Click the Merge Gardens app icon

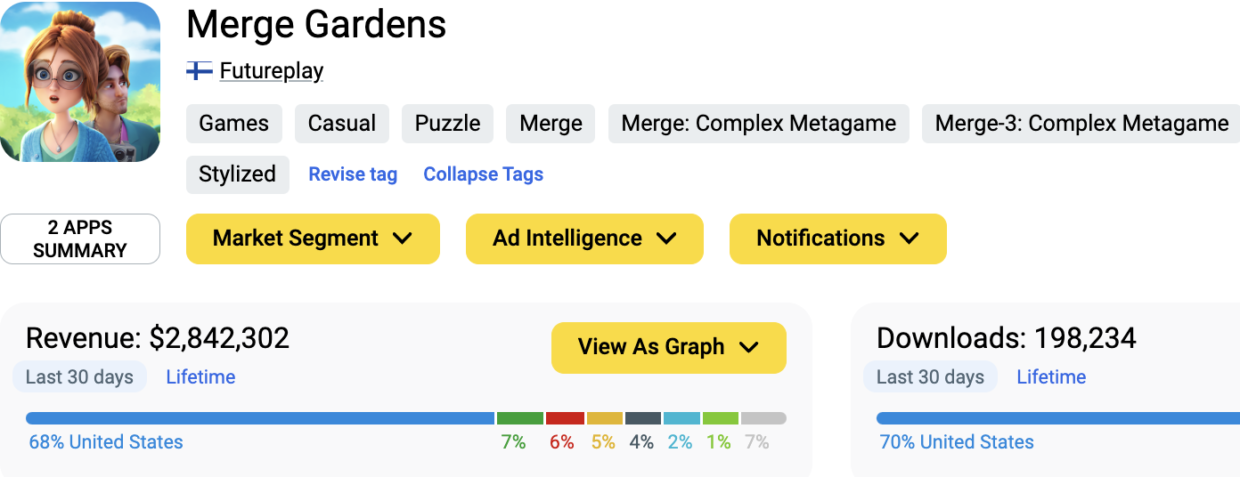coord(80,82)
